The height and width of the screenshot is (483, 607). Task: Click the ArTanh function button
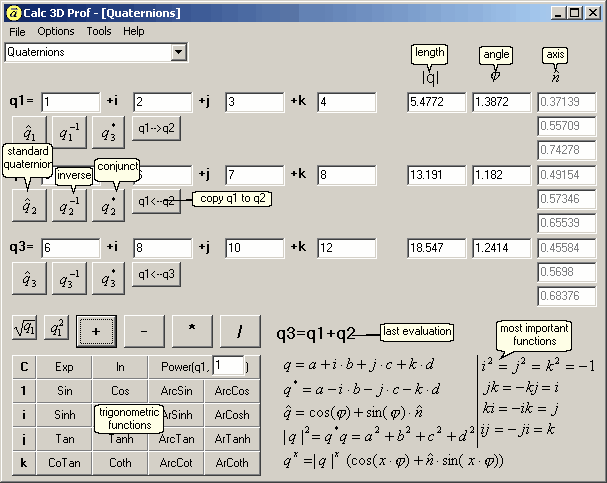click(232, 439)
